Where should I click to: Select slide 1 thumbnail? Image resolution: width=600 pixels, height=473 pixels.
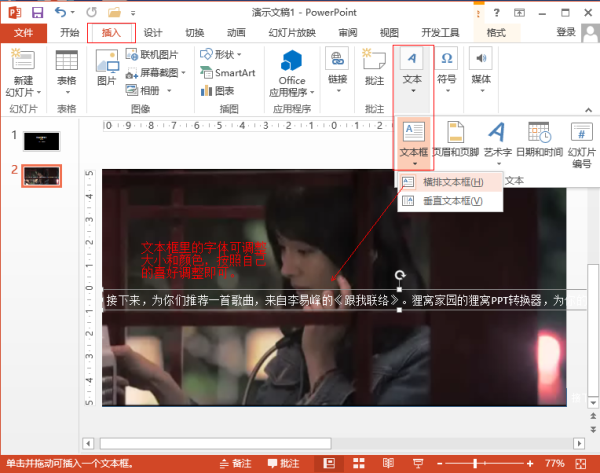[41, 141]
